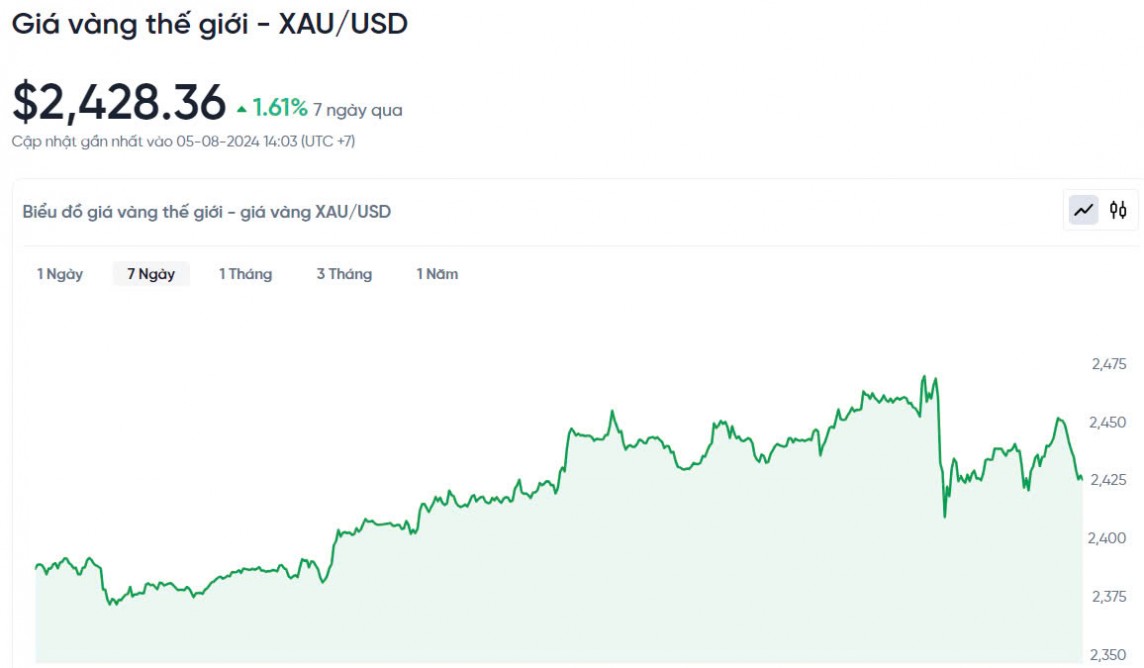The height and width of the screenshot is (668, 1144).
Task: Click the "7 ngày qua" period label
Action: [357, 110]
